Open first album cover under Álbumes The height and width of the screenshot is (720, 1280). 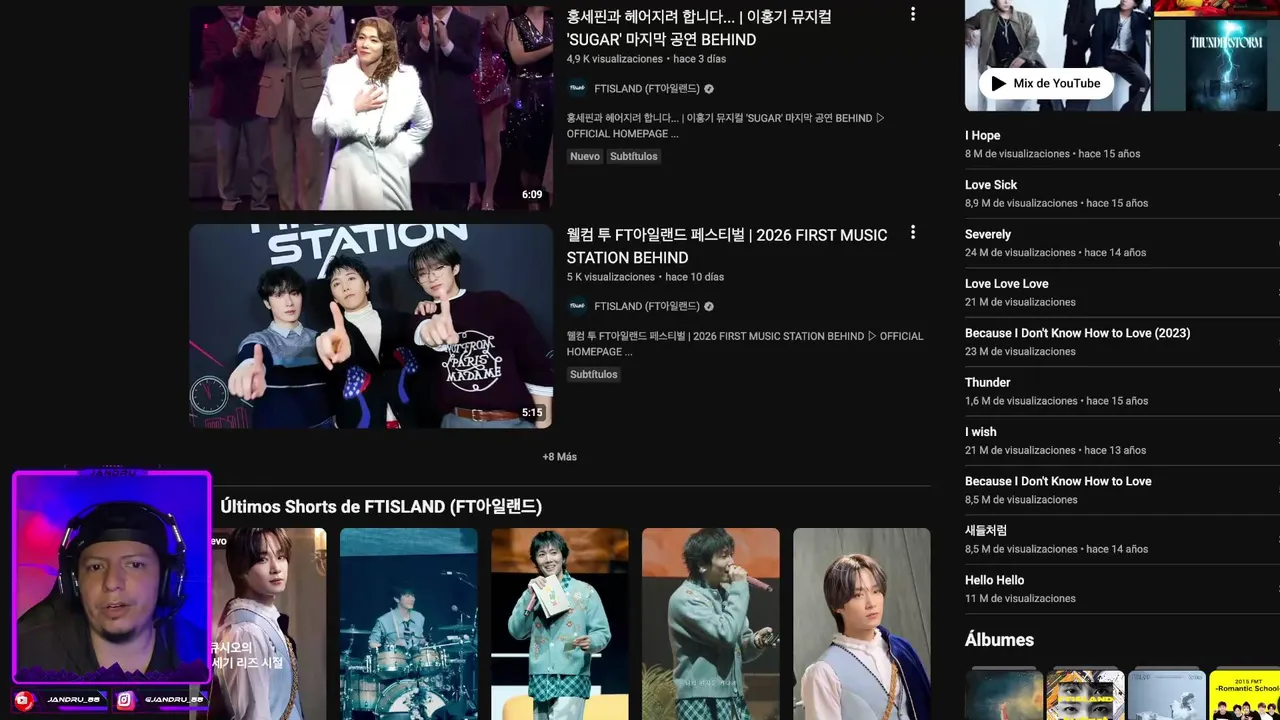(1004, 695)
